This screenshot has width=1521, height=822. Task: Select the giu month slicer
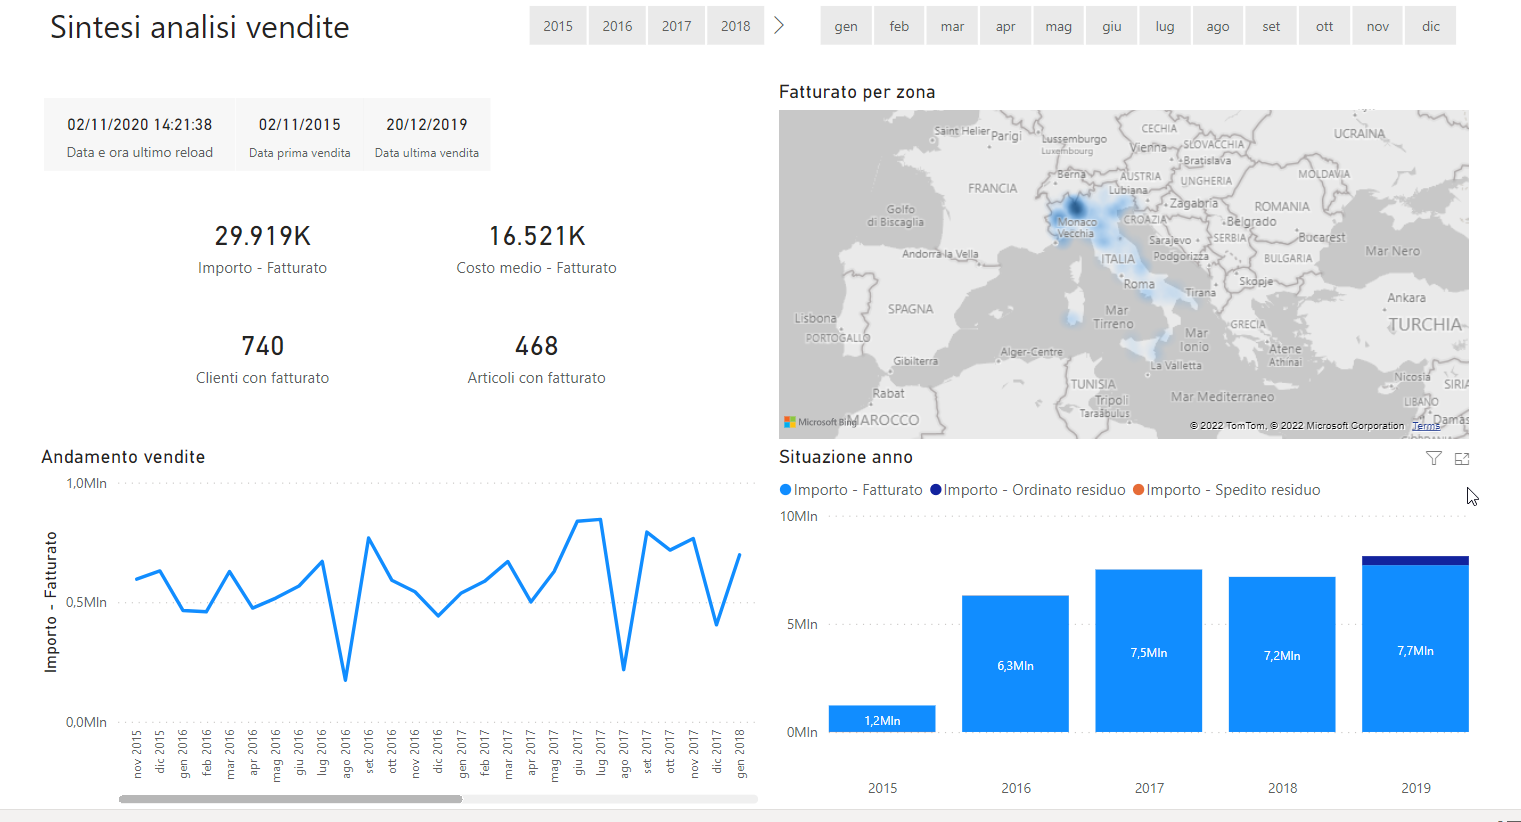pyautogui.click(x=1112, y=26)
